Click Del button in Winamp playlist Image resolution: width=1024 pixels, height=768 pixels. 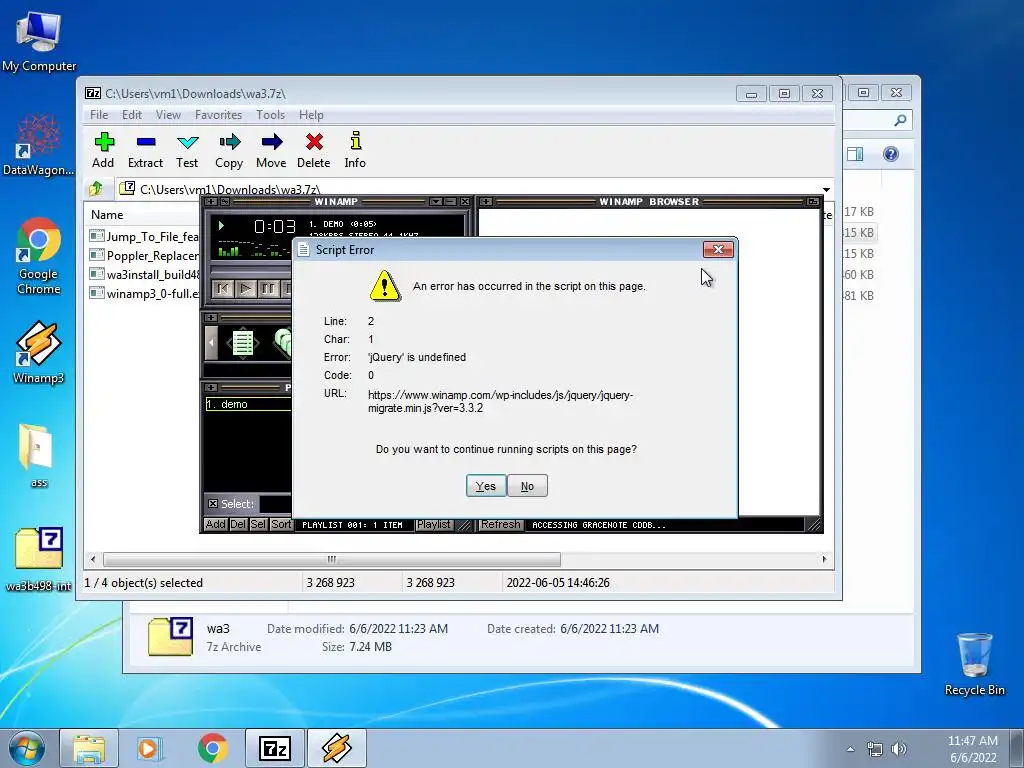pos(238,524)
